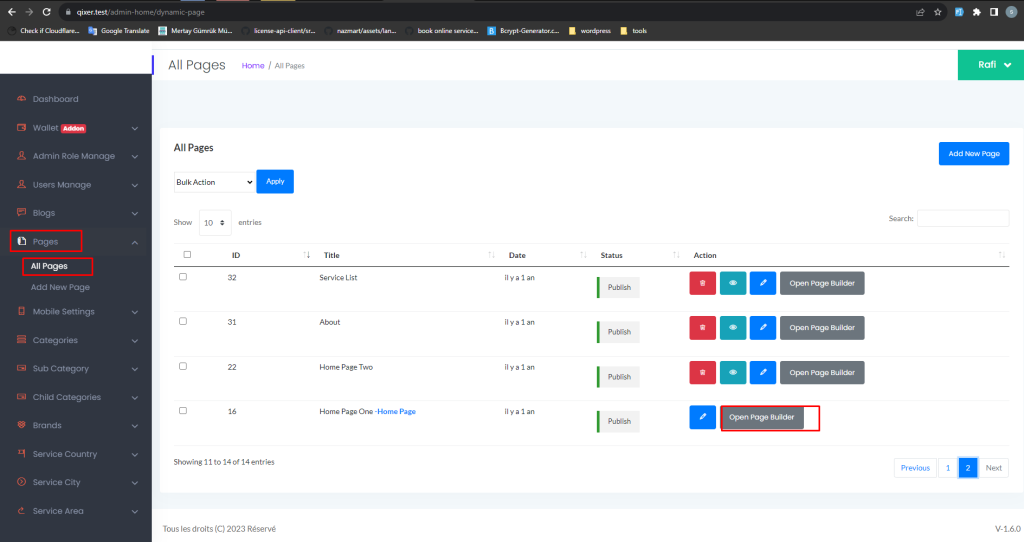
Task: Edit Home Page Two with pencil icon
Action: point(763,372)
